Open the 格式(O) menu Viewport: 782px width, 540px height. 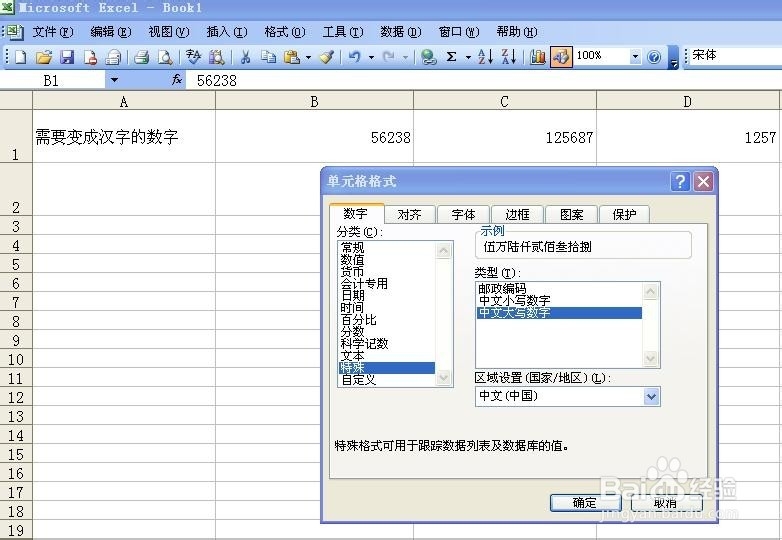click(285, 32)
